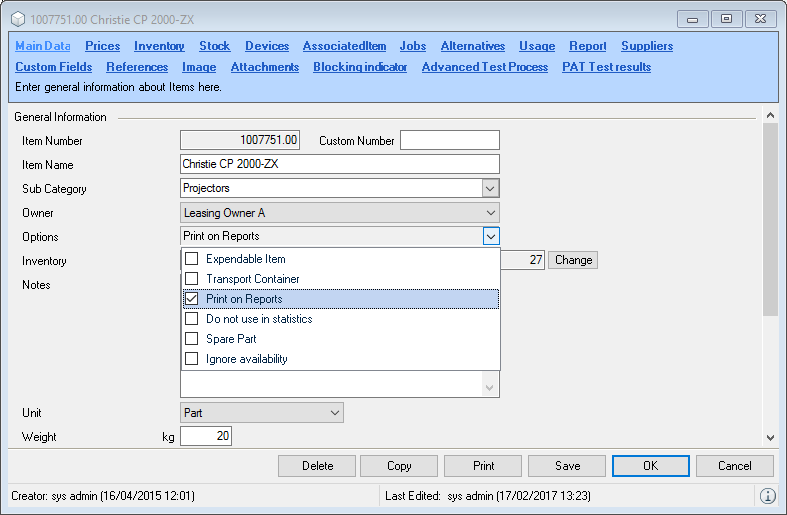The image size is (787, 515).
Task: Click the vertical scrollbar down arrow
Action: 769,437
